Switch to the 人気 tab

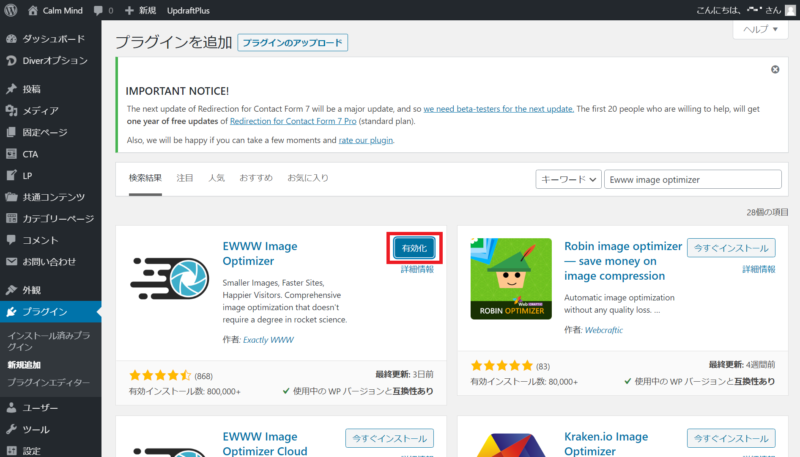[x=216, y=178]
